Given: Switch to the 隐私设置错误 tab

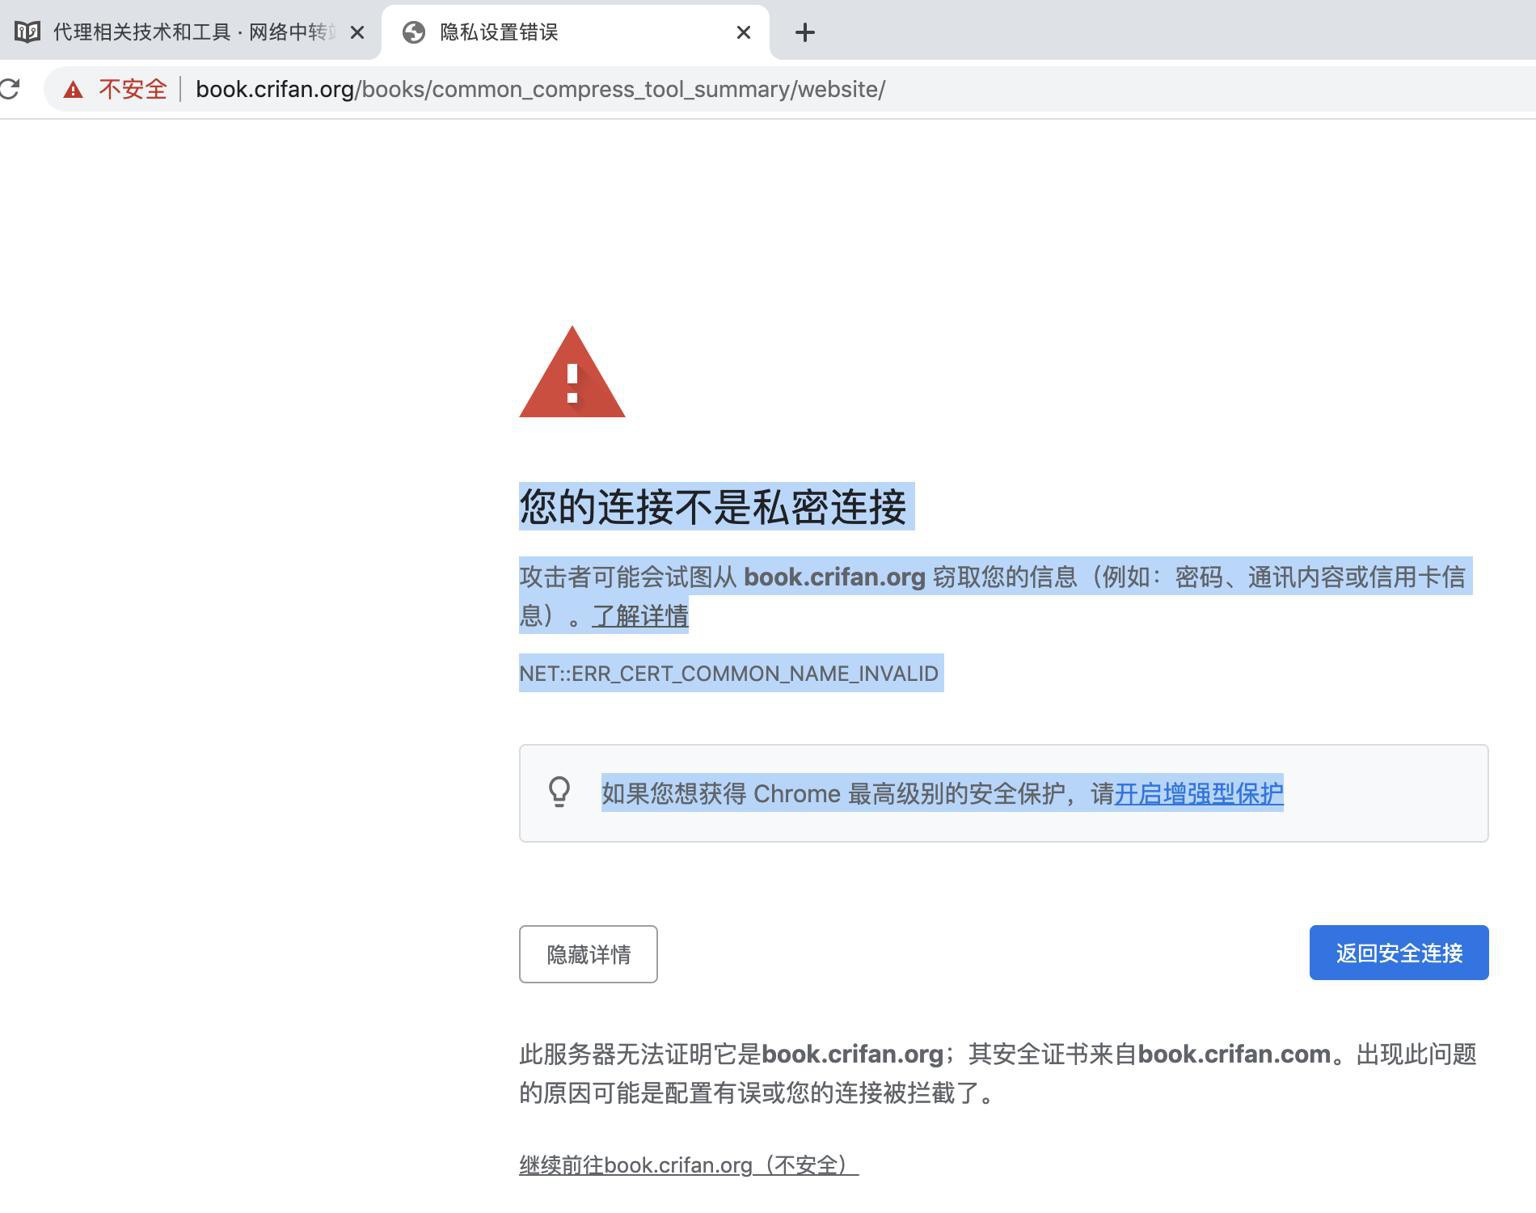Looking at the screenshot, I should point(575,32).
